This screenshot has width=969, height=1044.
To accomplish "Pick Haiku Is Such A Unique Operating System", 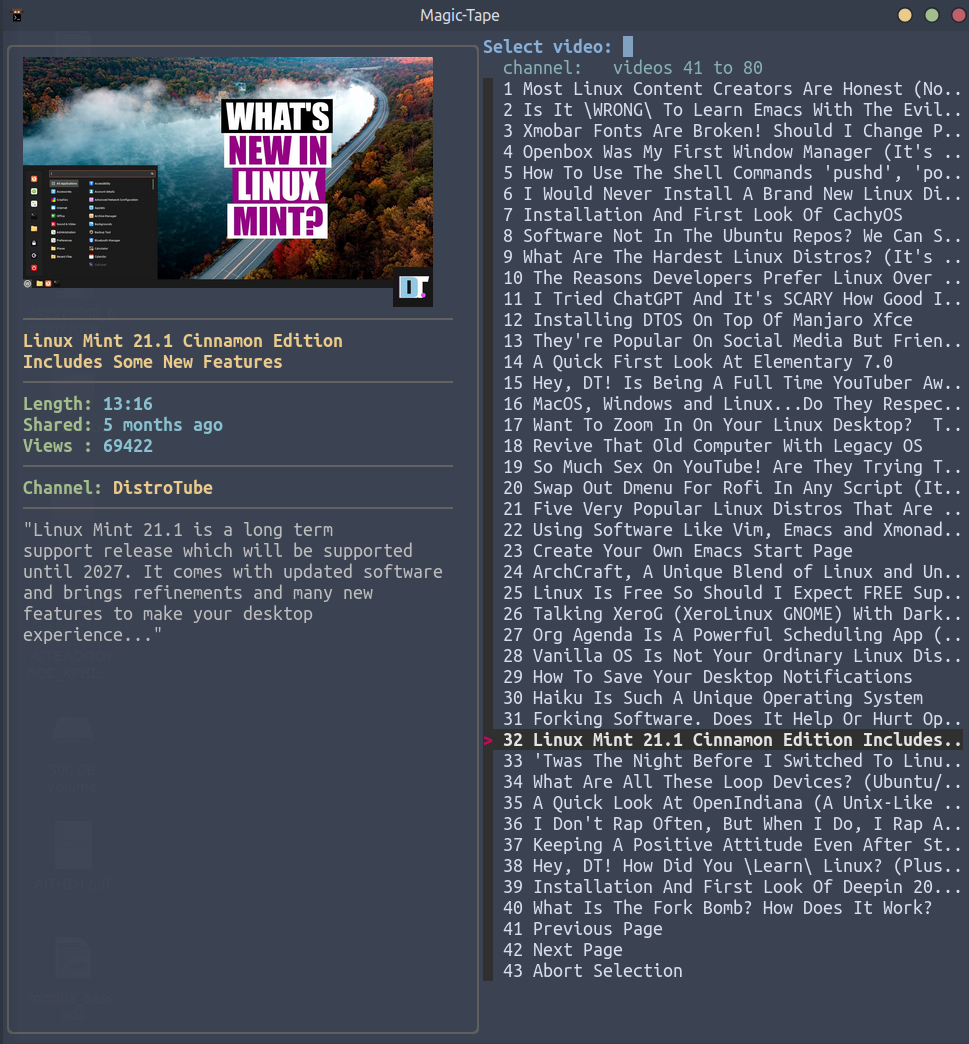I will point(727,698).
